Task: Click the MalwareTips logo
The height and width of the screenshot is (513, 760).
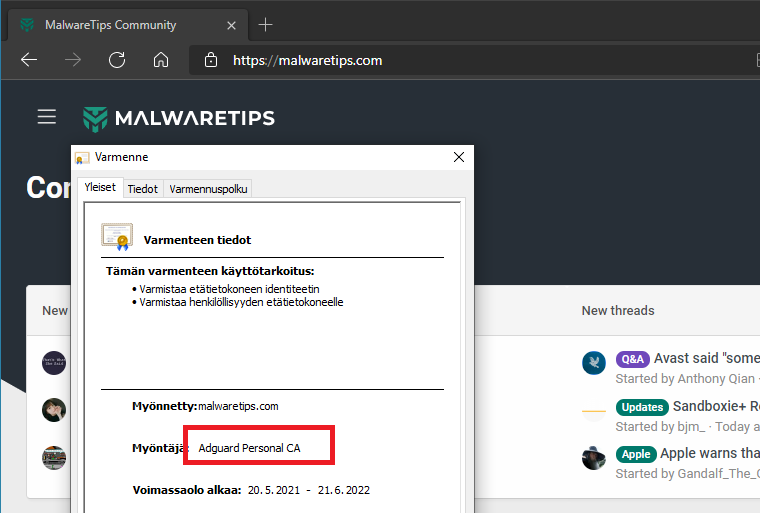Action: click(x=178, y=118)
